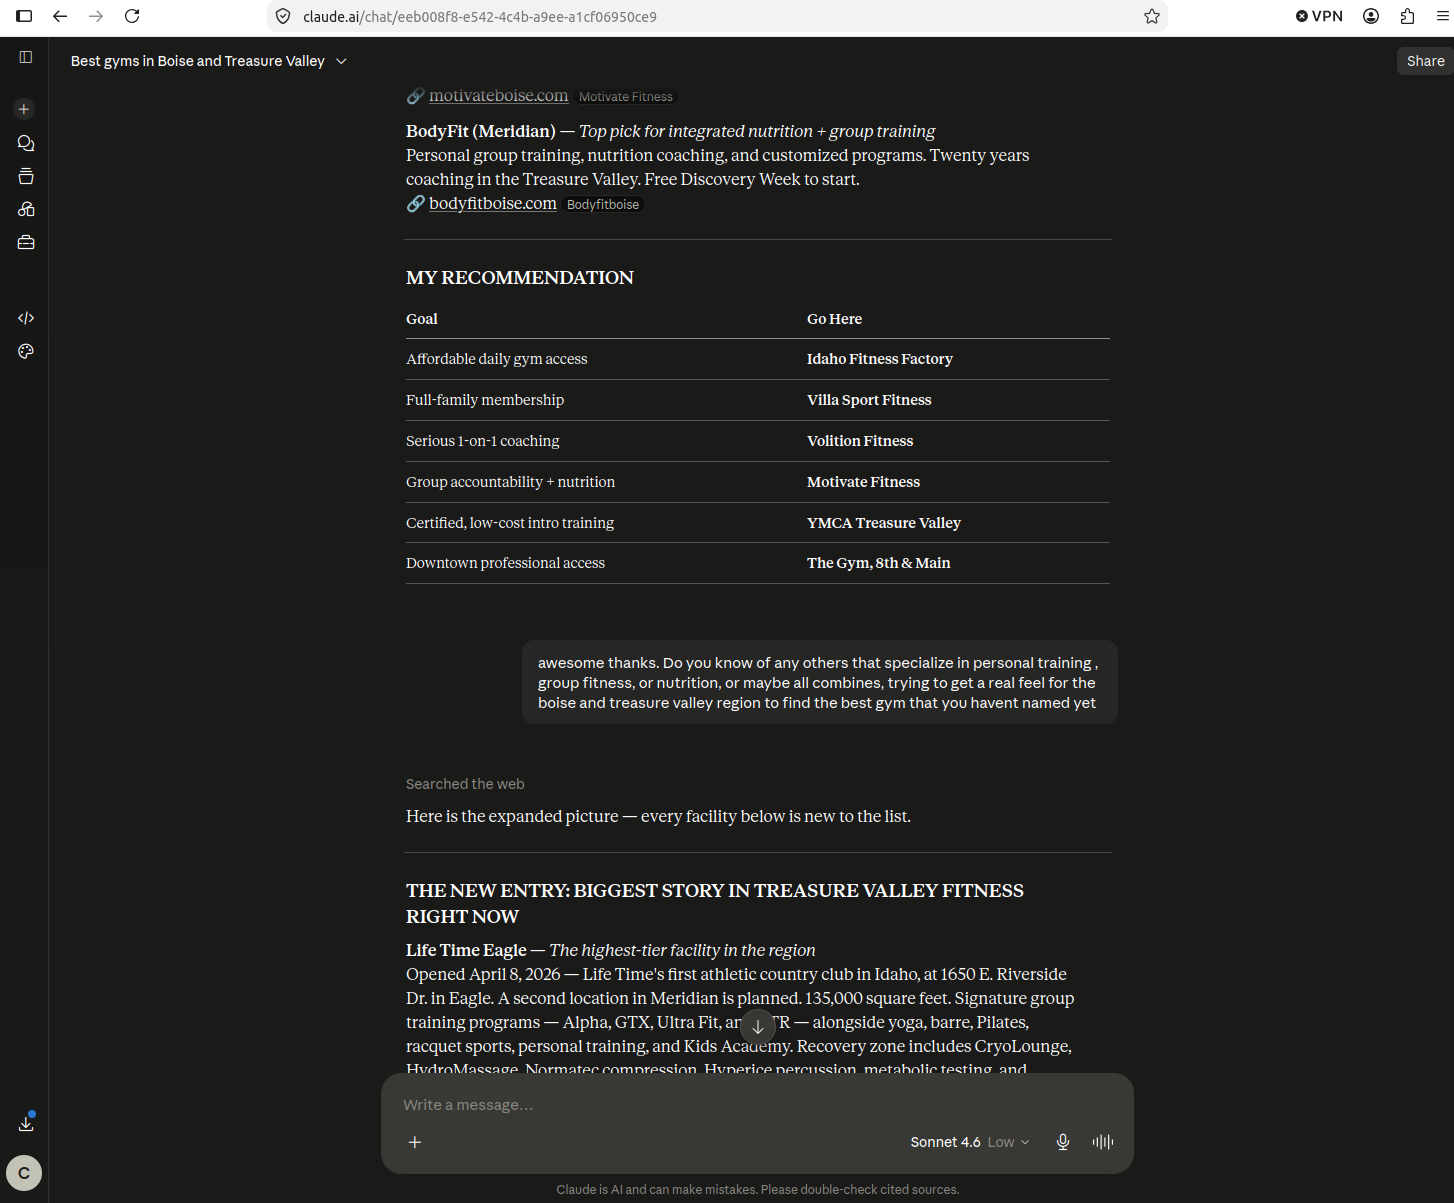1454x1203 pixels.
Task: Click the Villa Sport Fitness cell
Action: pyautogui.click(x=869, y=400)
